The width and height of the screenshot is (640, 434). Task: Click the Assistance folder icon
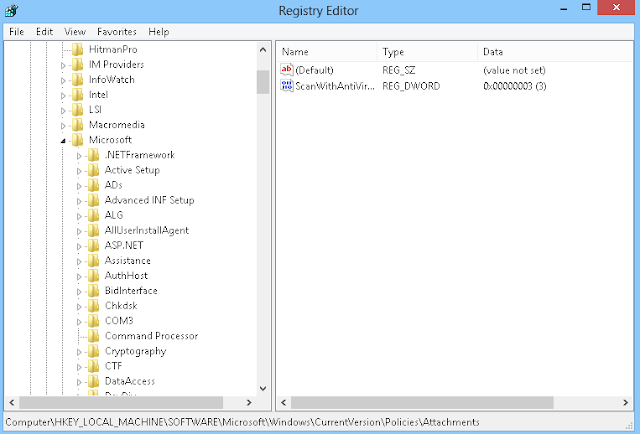point(93,260)
